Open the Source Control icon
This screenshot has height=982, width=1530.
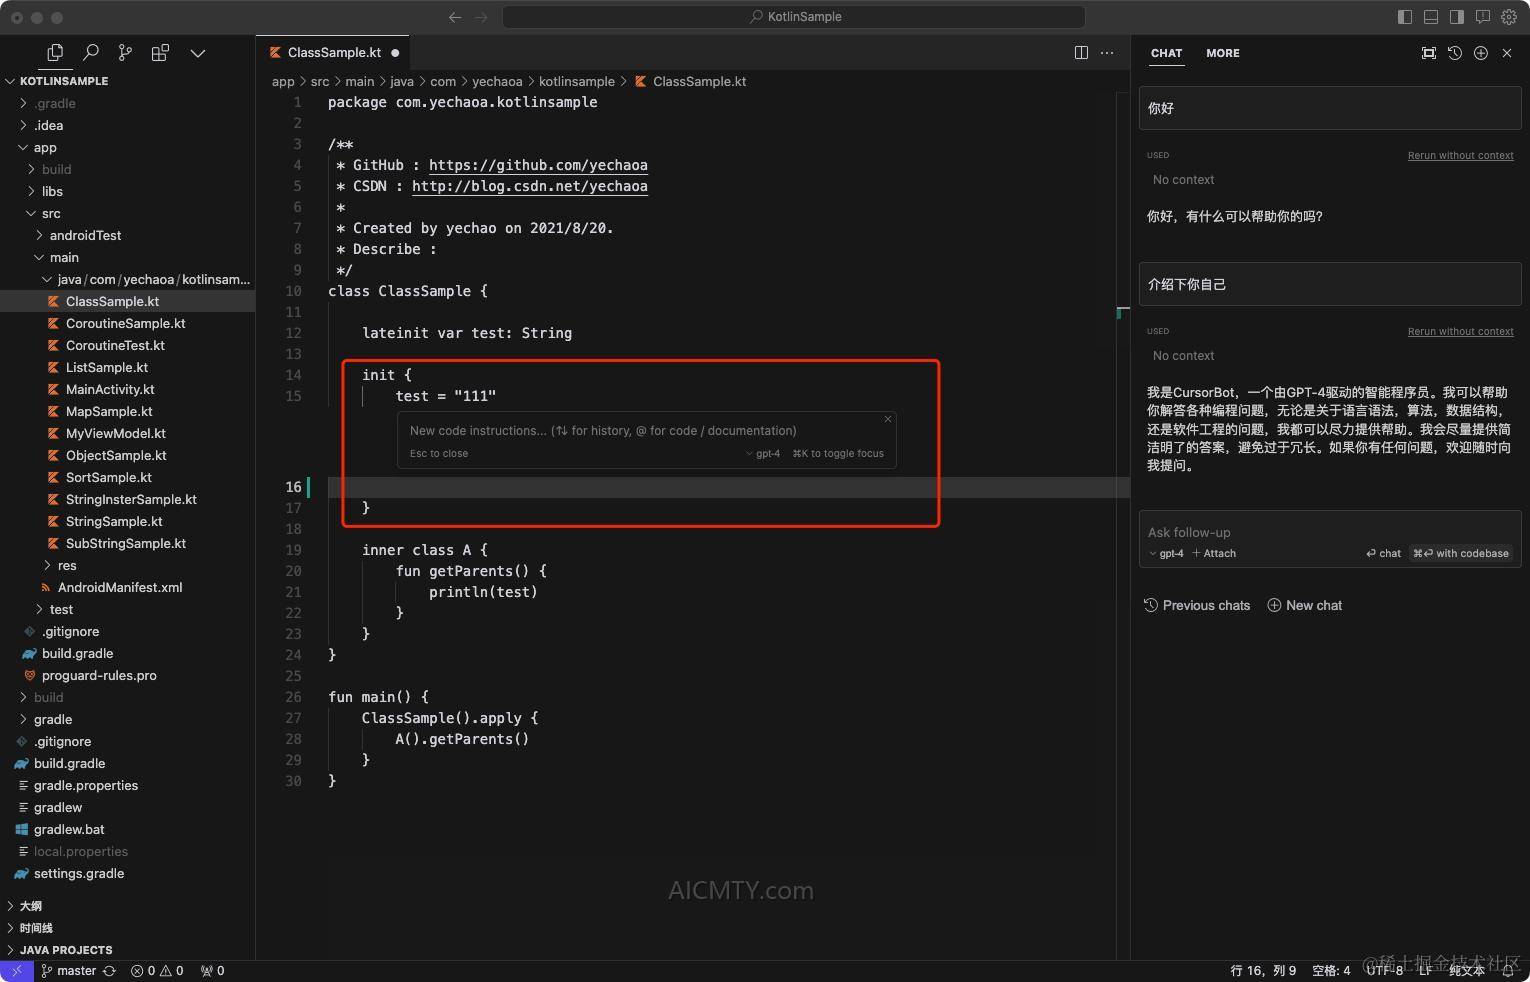tap(125, 52)
